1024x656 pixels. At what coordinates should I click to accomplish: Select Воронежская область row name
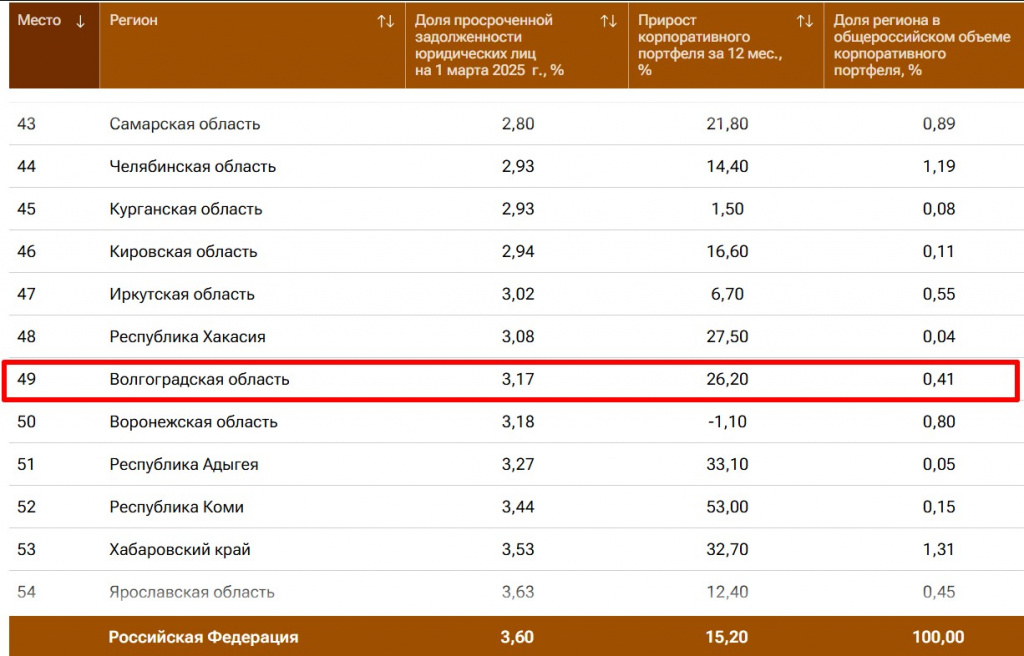coord(193,421)
